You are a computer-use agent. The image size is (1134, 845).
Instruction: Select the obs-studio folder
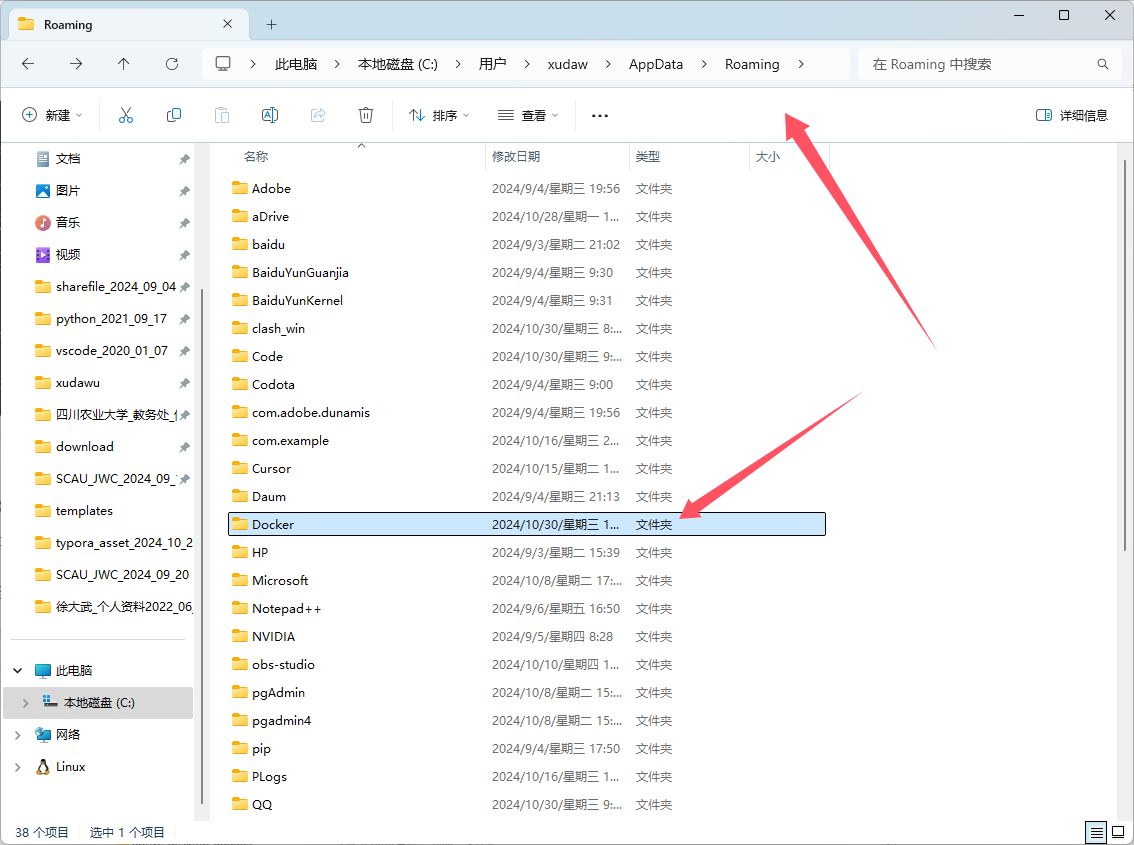coord(526,664)
